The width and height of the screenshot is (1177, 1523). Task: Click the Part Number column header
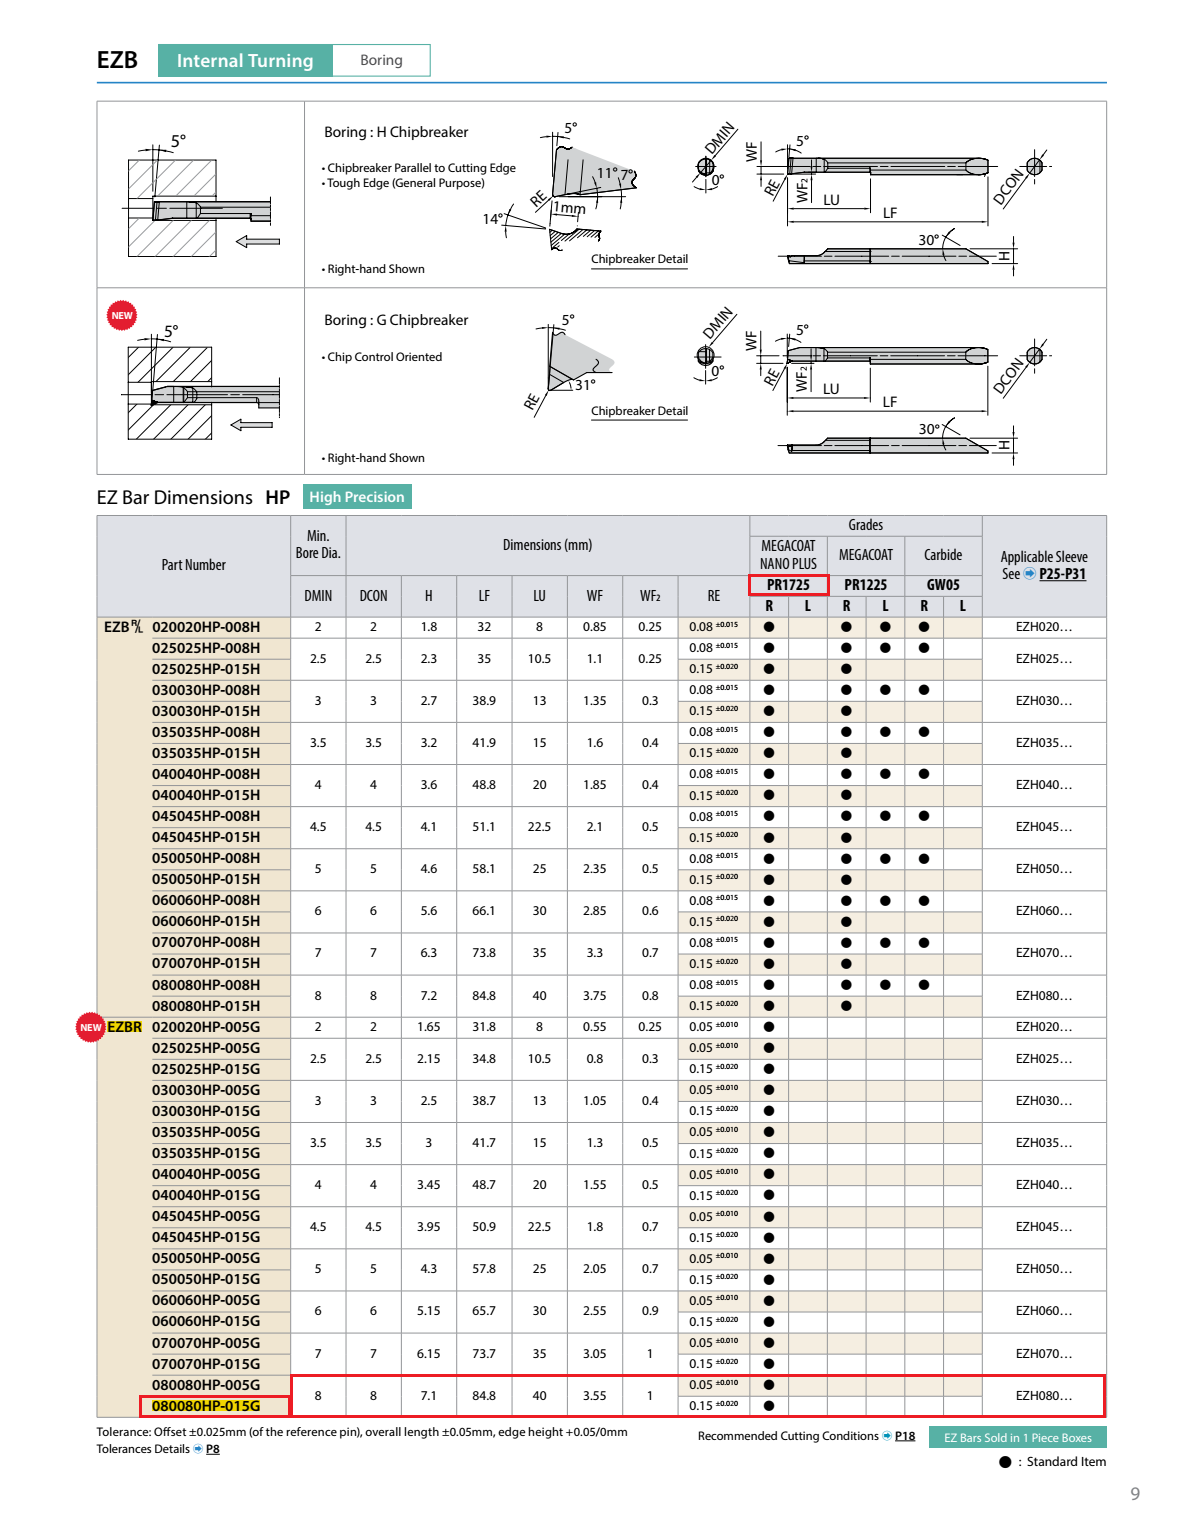point(194,565)
